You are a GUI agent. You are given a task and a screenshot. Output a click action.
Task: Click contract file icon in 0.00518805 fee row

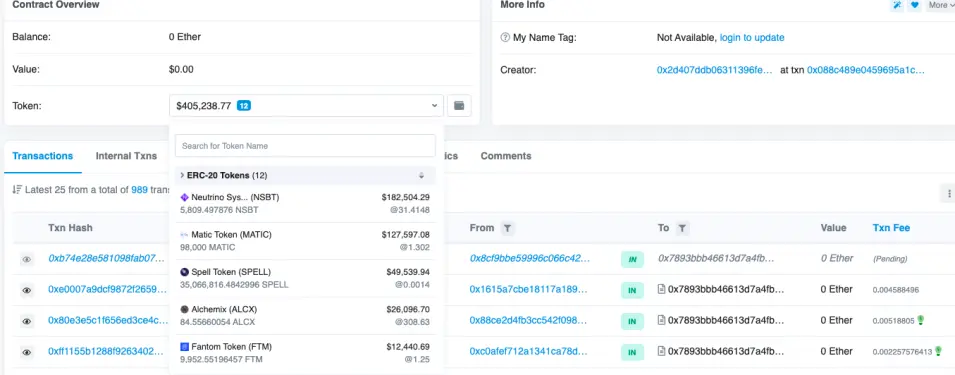661,320
